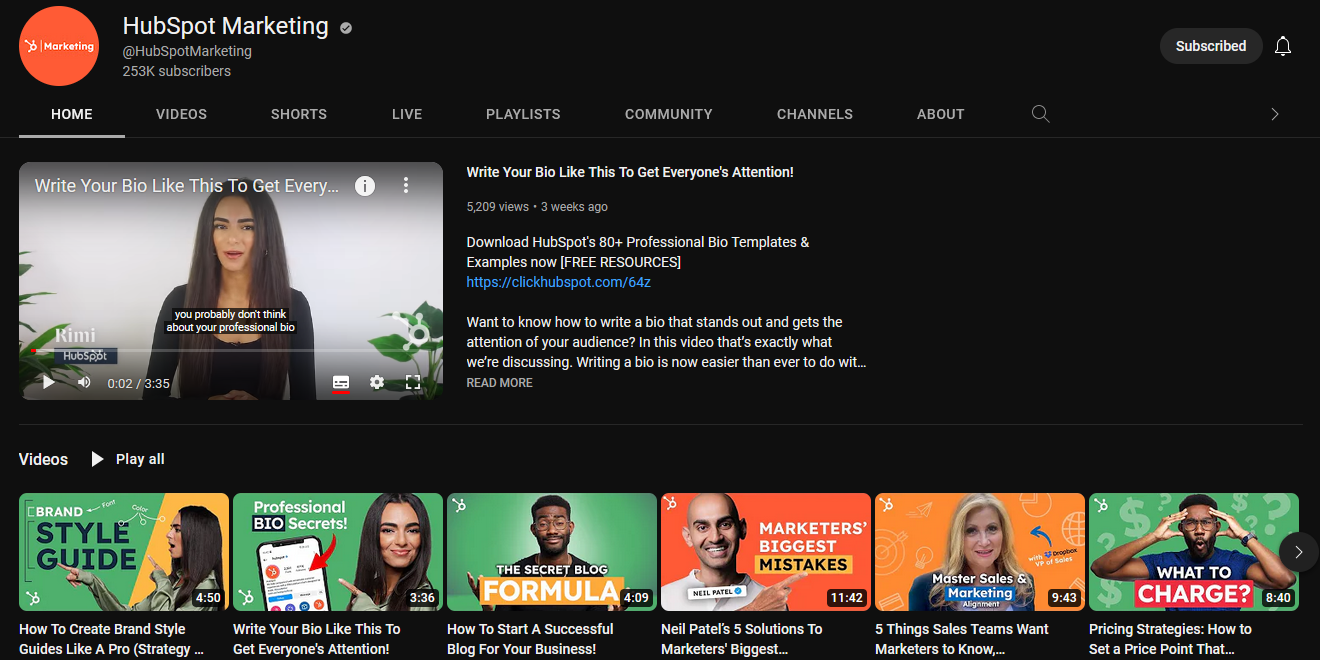Open the featured video title link
Image resolution: width=1320 pixels, height=660 pixels.
(630, 172)
